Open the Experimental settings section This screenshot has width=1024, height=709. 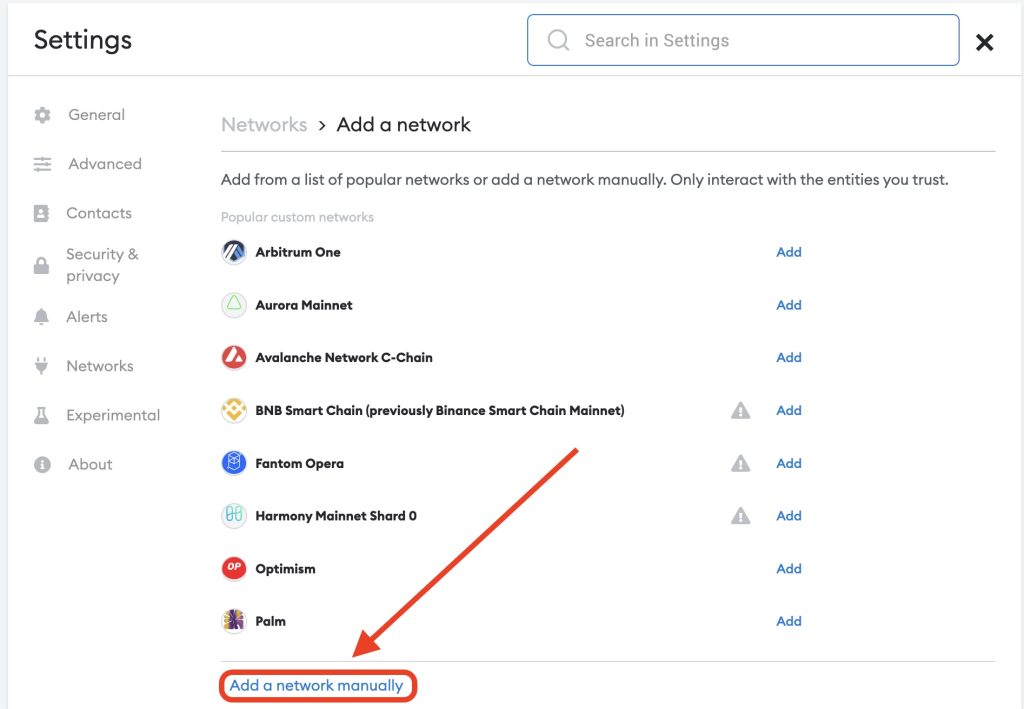point(112,415)
